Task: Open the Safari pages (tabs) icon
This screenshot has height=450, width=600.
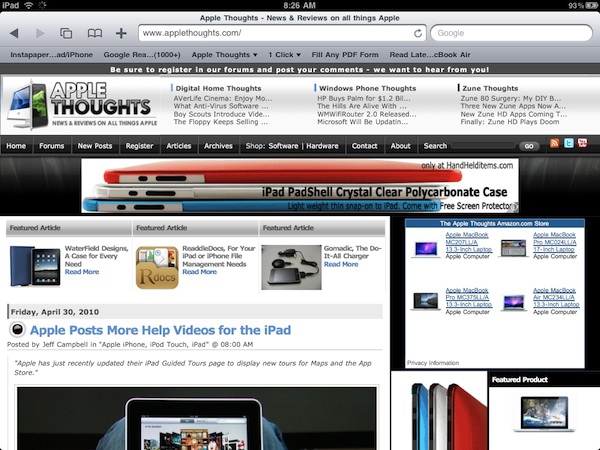Action: click(66, 33)
